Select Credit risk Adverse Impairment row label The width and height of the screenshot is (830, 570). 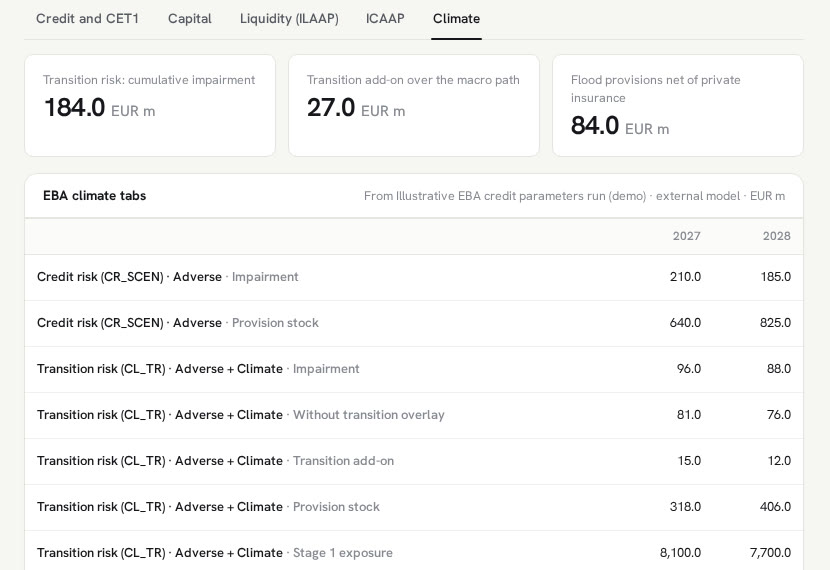(x=168, y=277)
